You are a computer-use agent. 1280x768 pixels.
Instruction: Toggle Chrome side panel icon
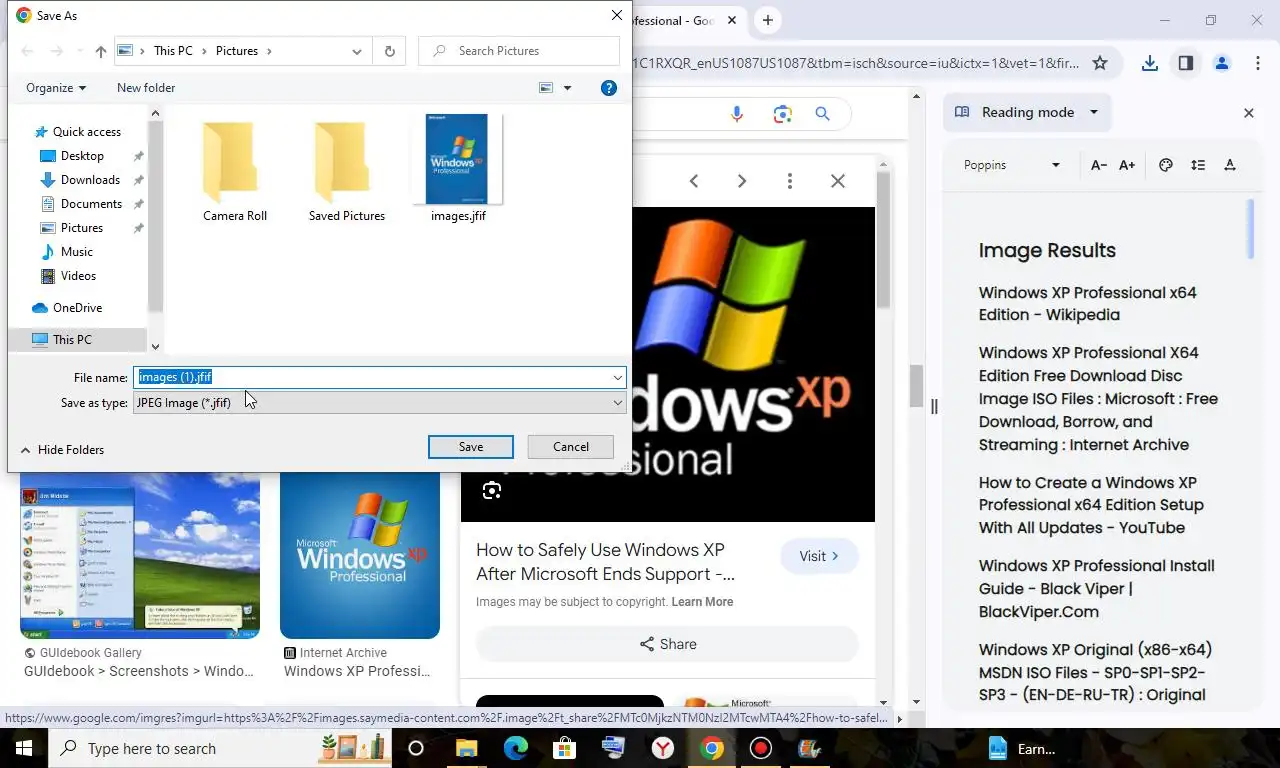tap(1185, 63)
